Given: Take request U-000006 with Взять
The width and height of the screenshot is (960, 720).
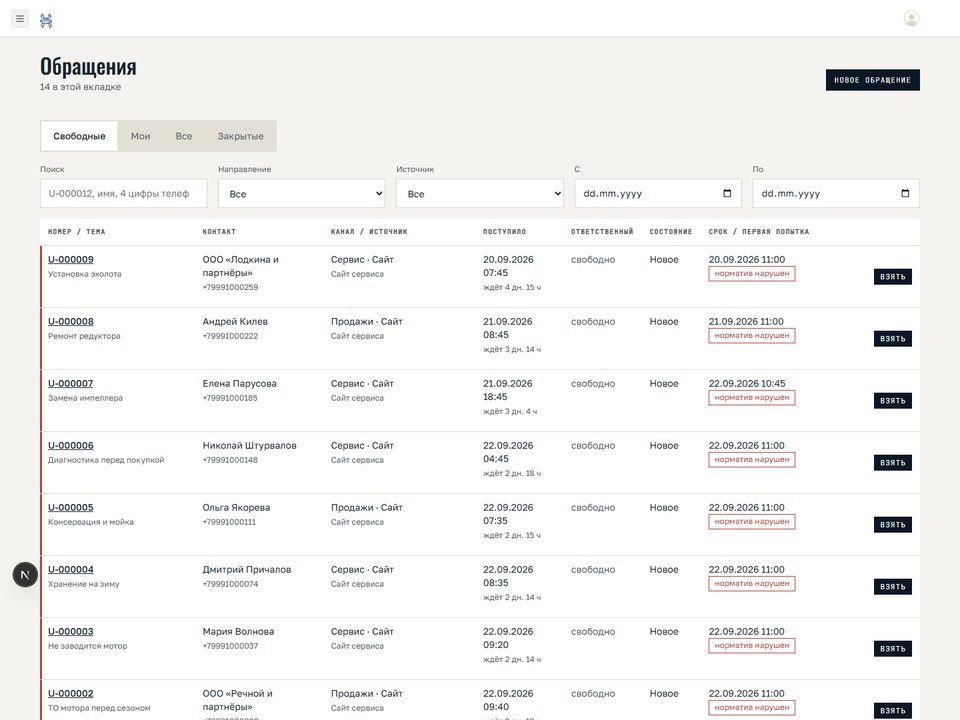Looking at the screenshot, I should click(x=893, y=462).
